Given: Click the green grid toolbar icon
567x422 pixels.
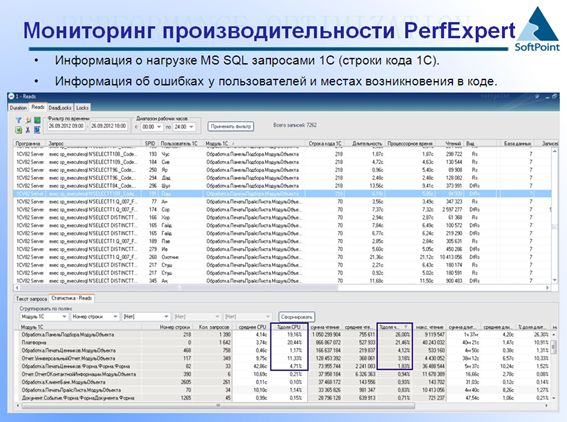Looking at the screenshot, I should 37,120.
